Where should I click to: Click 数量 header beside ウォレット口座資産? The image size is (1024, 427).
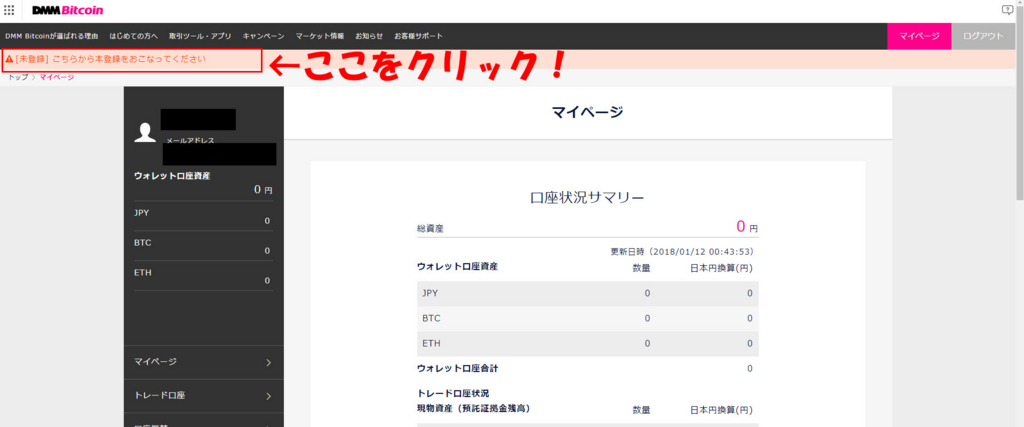(641, 267)
